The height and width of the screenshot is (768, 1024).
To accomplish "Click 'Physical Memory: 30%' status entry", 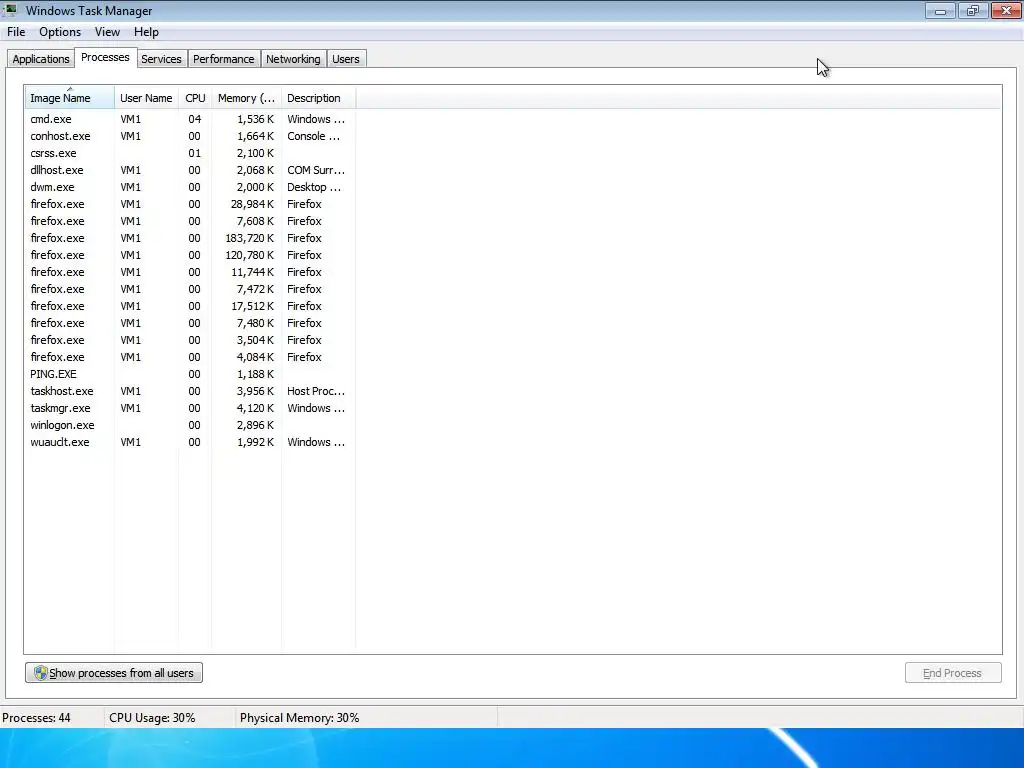I will click(x=300, y=718).
